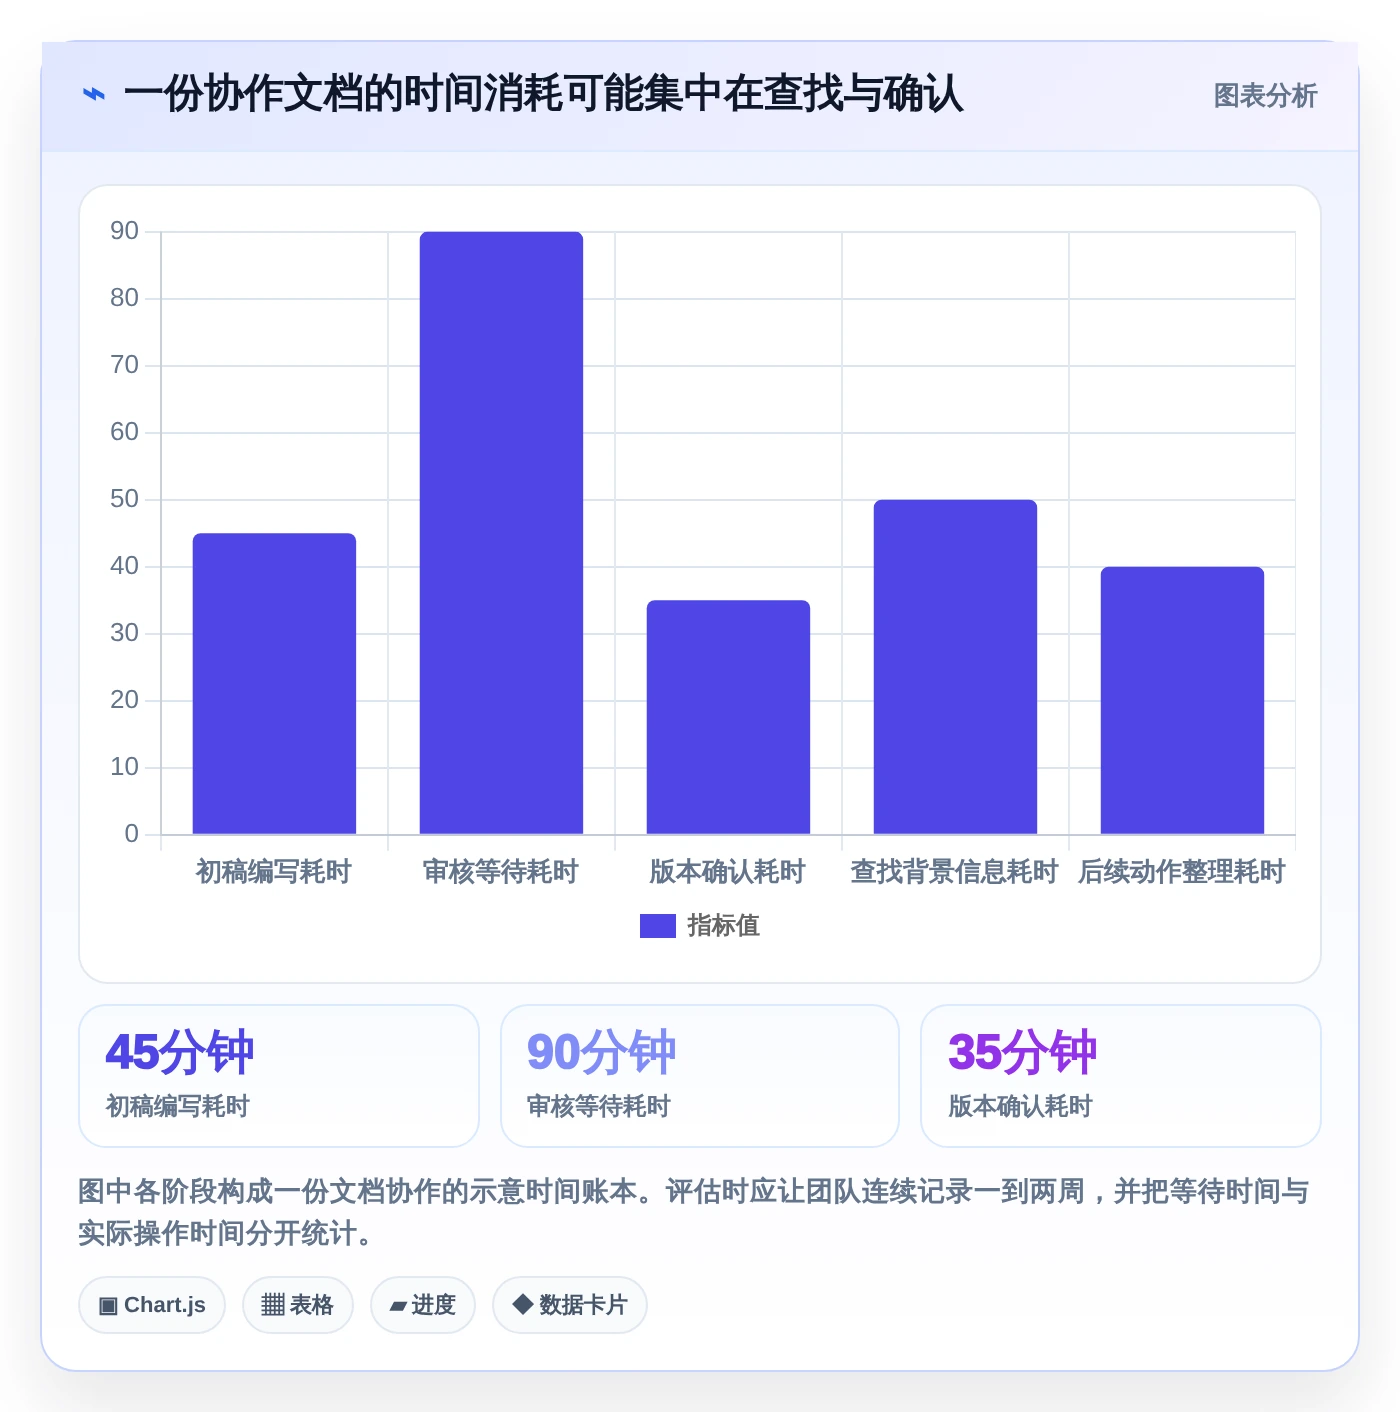This screenshot has height=1412, width=1400.
Task: Open the 90分钟 data card
Action: click(x=700, y=1076)
